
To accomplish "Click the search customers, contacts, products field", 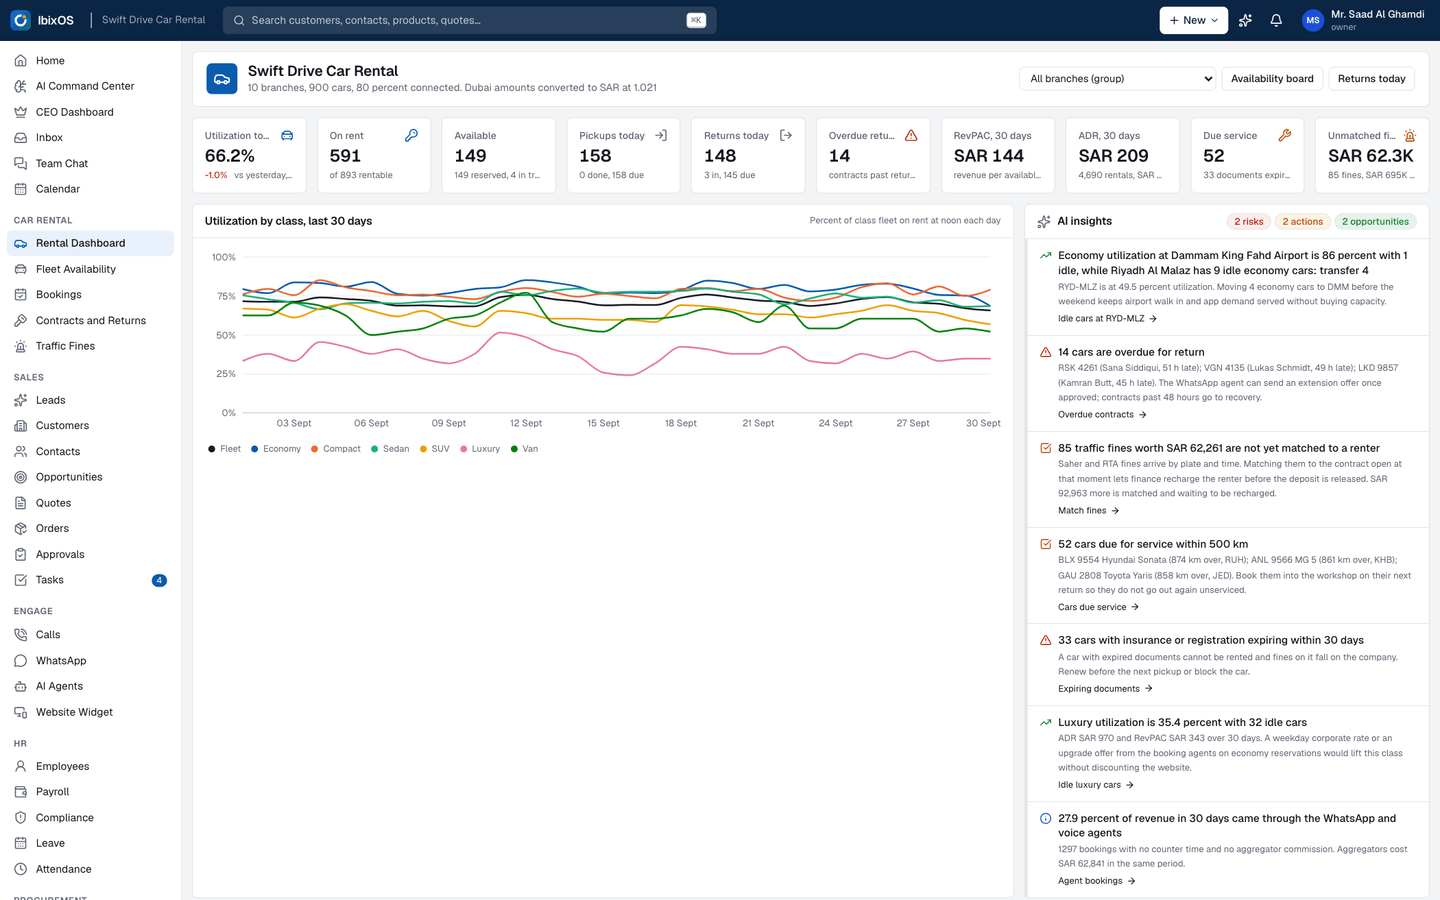I will [469, 20].
